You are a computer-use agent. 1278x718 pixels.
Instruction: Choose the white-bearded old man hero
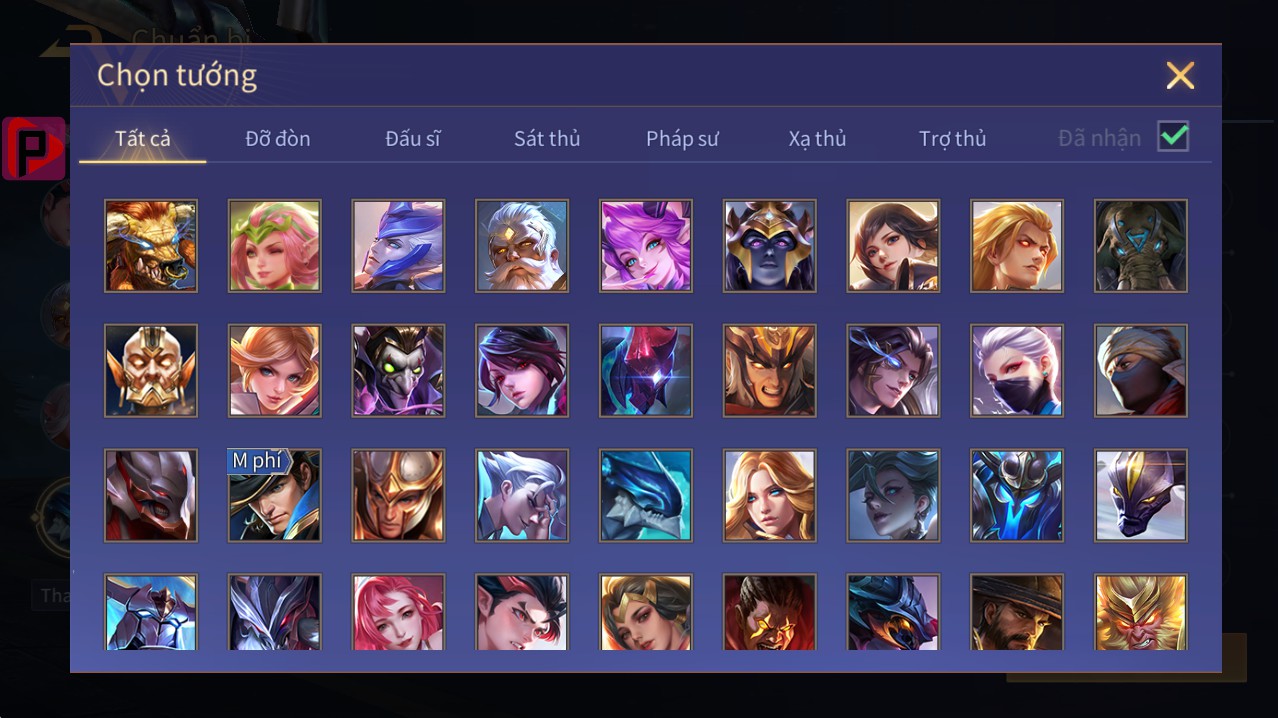pyautogui.click(x=522, y=246)
